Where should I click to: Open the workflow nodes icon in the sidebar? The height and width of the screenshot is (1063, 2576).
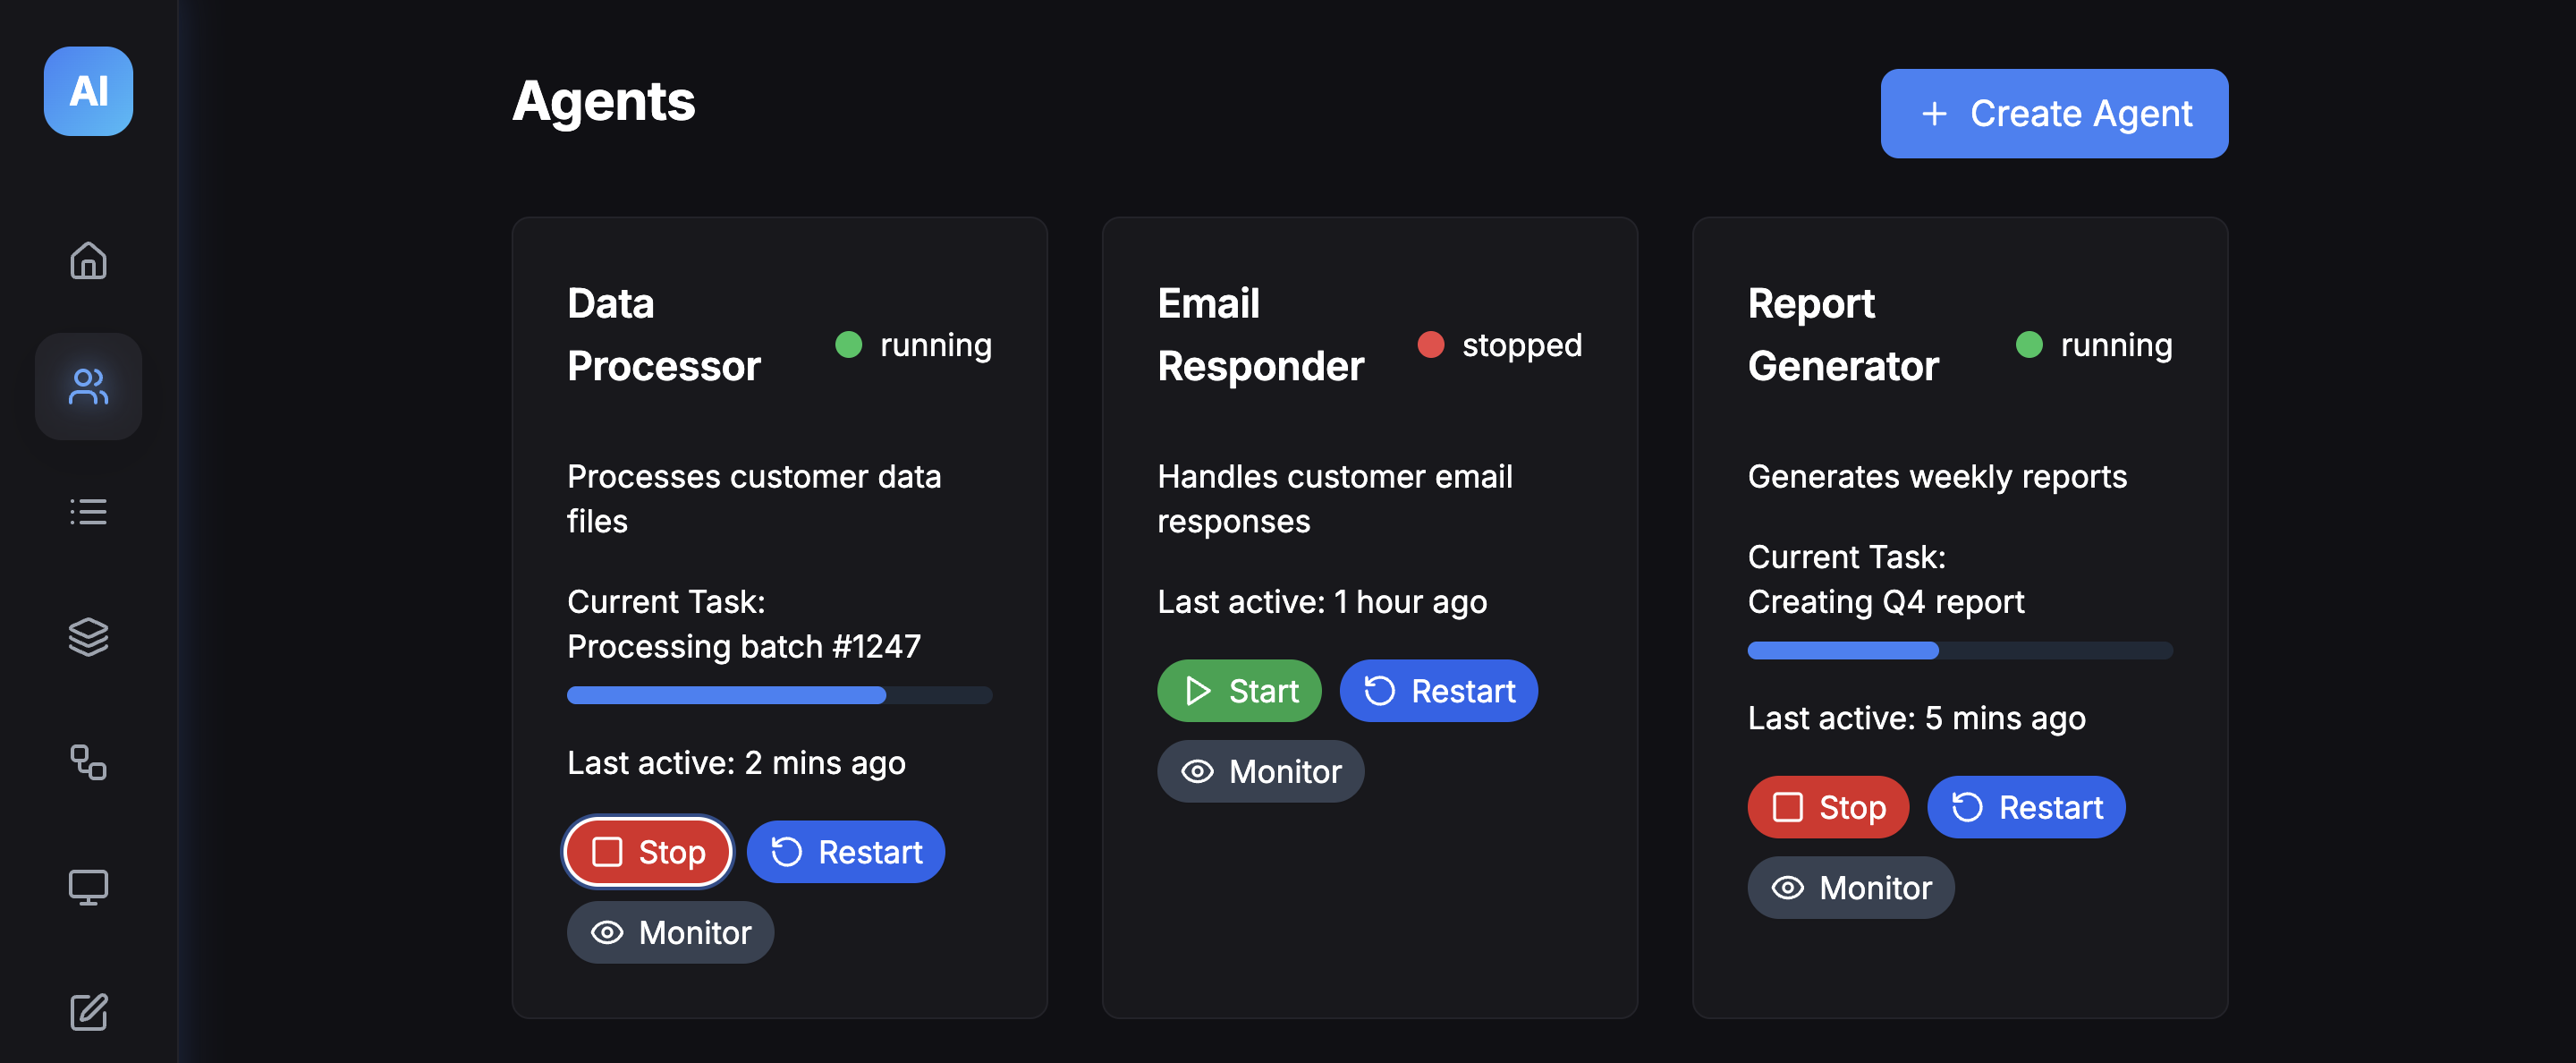88,762
